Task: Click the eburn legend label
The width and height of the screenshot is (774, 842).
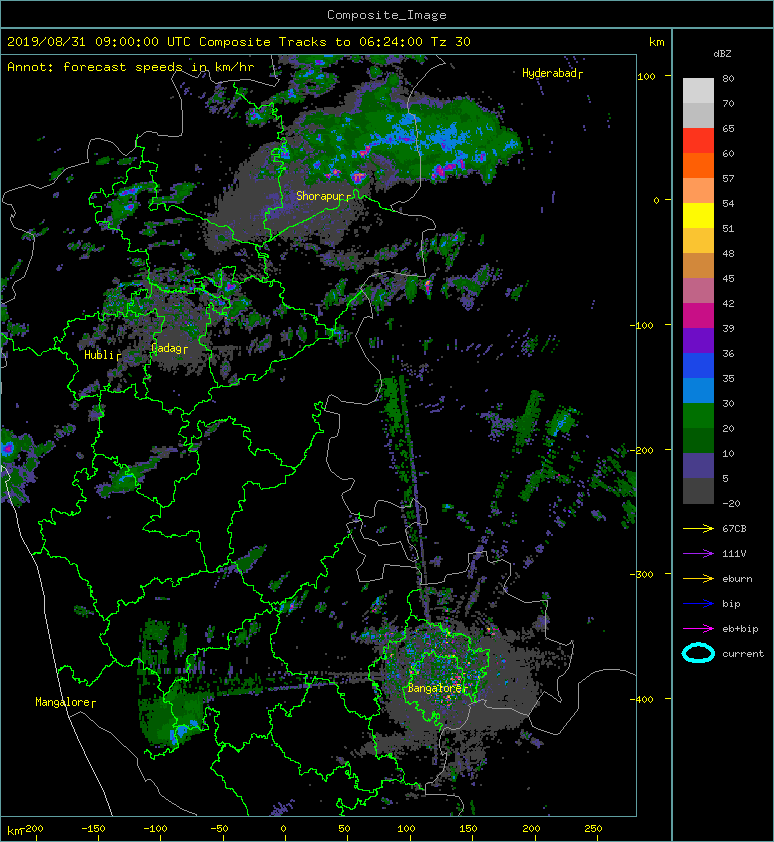Action: pyautogui.click(x=737, y=579)
